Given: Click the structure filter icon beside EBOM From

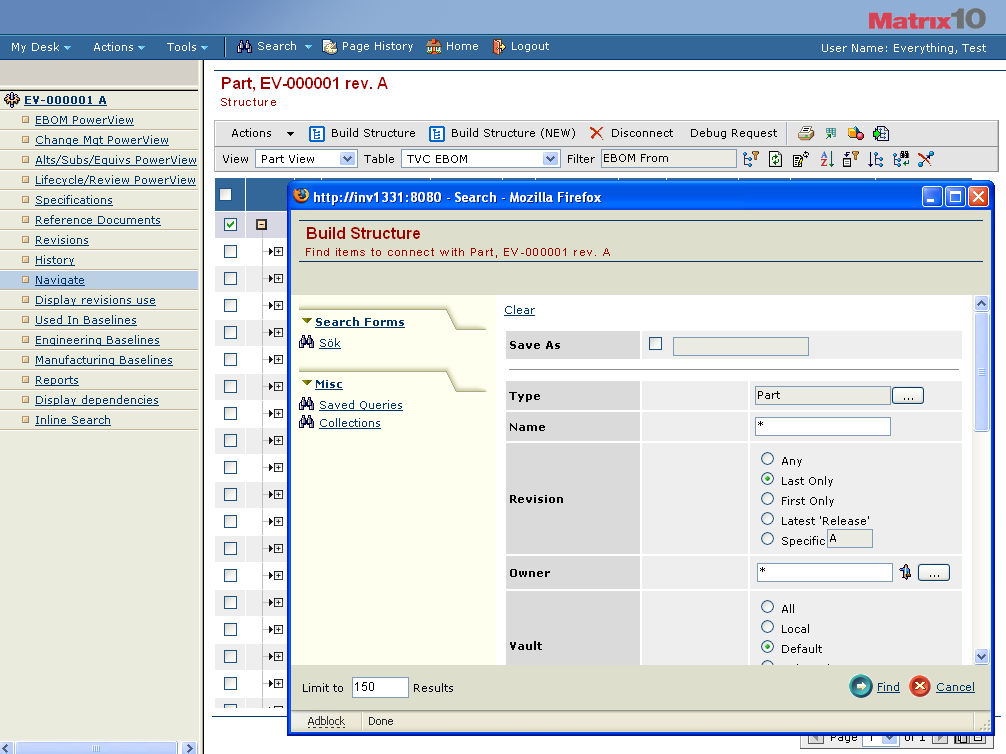Looking at the screenshot, I should coord(750,159).
